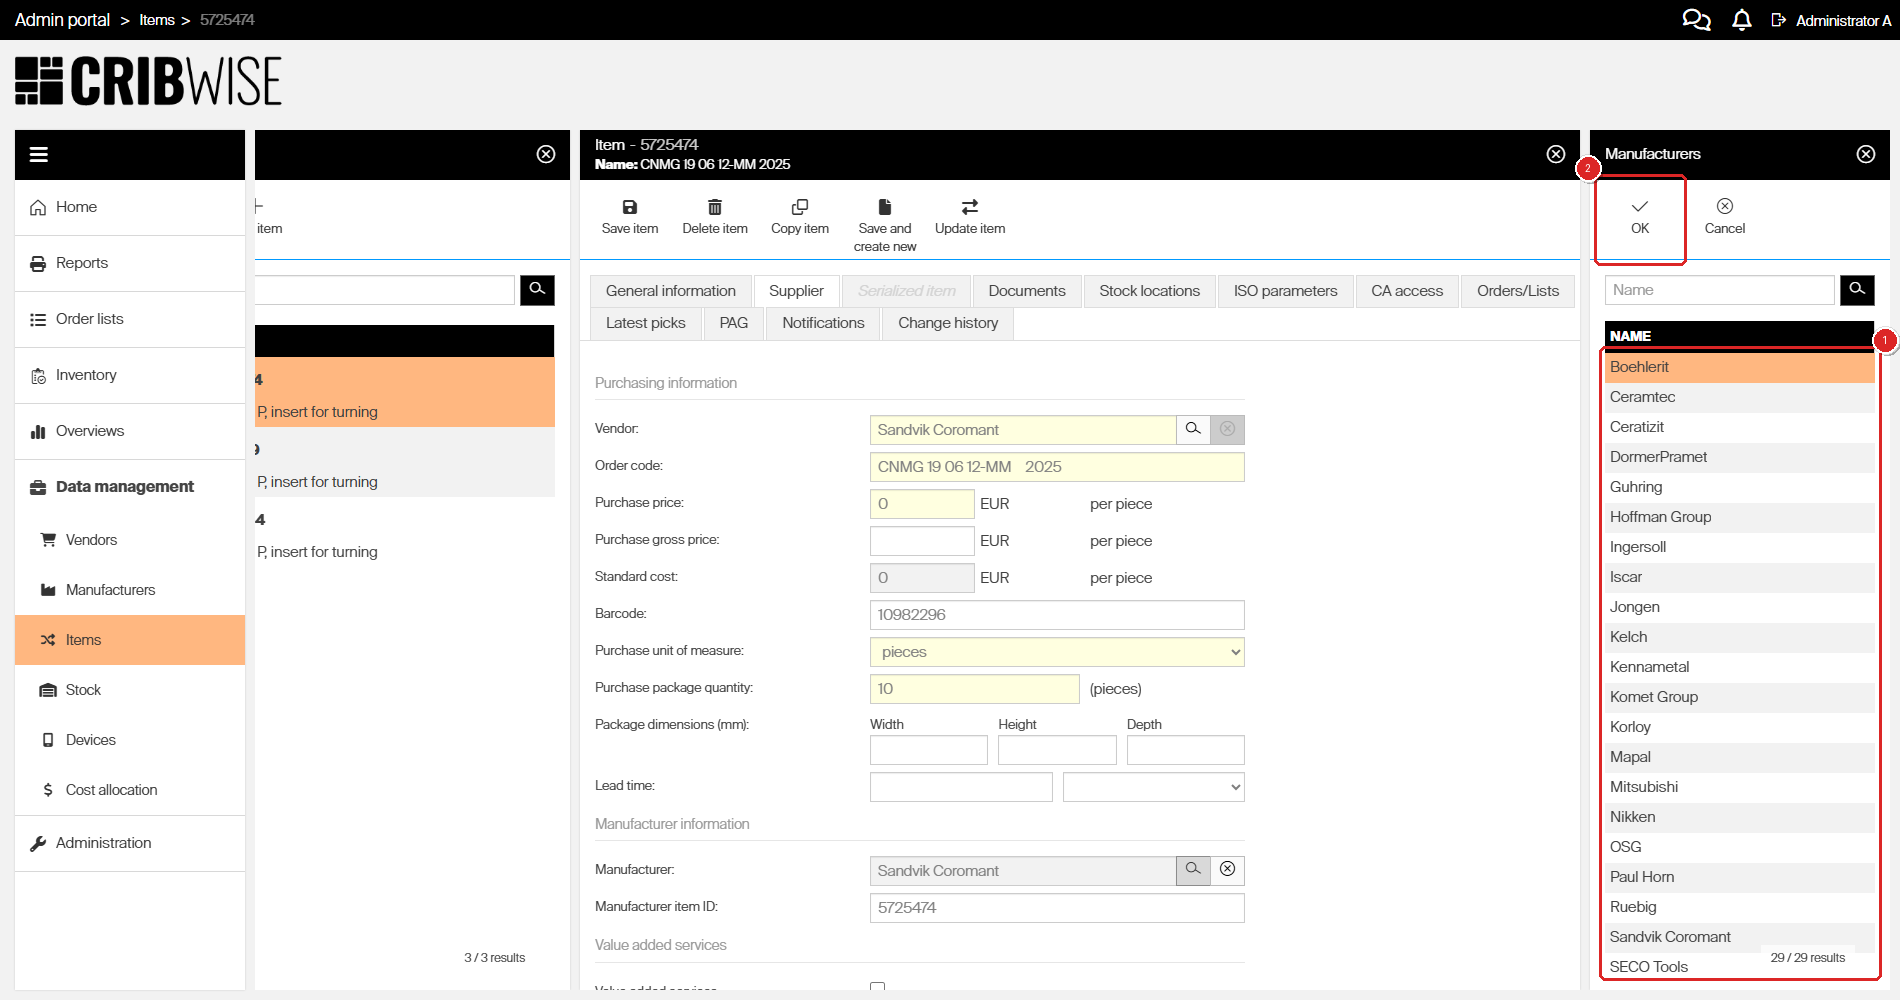
Task: Click the Barcode field
Action: click(1057, 615)
